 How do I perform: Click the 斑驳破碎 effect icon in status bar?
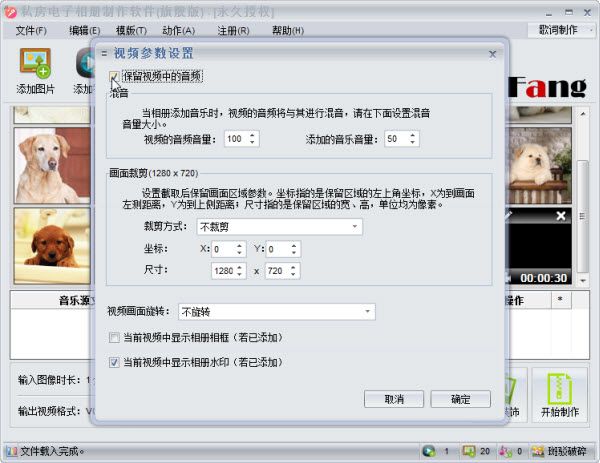coord(538,452)
